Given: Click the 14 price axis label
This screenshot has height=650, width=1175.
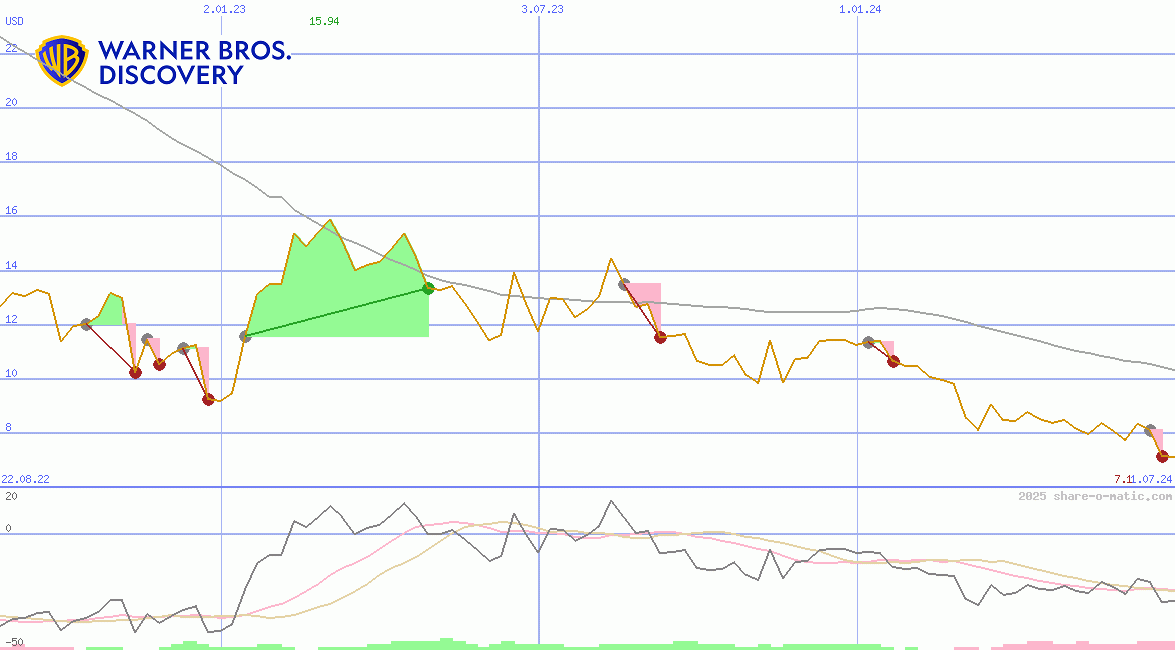Looking at the screenshot, I should [x=11, y=265].
